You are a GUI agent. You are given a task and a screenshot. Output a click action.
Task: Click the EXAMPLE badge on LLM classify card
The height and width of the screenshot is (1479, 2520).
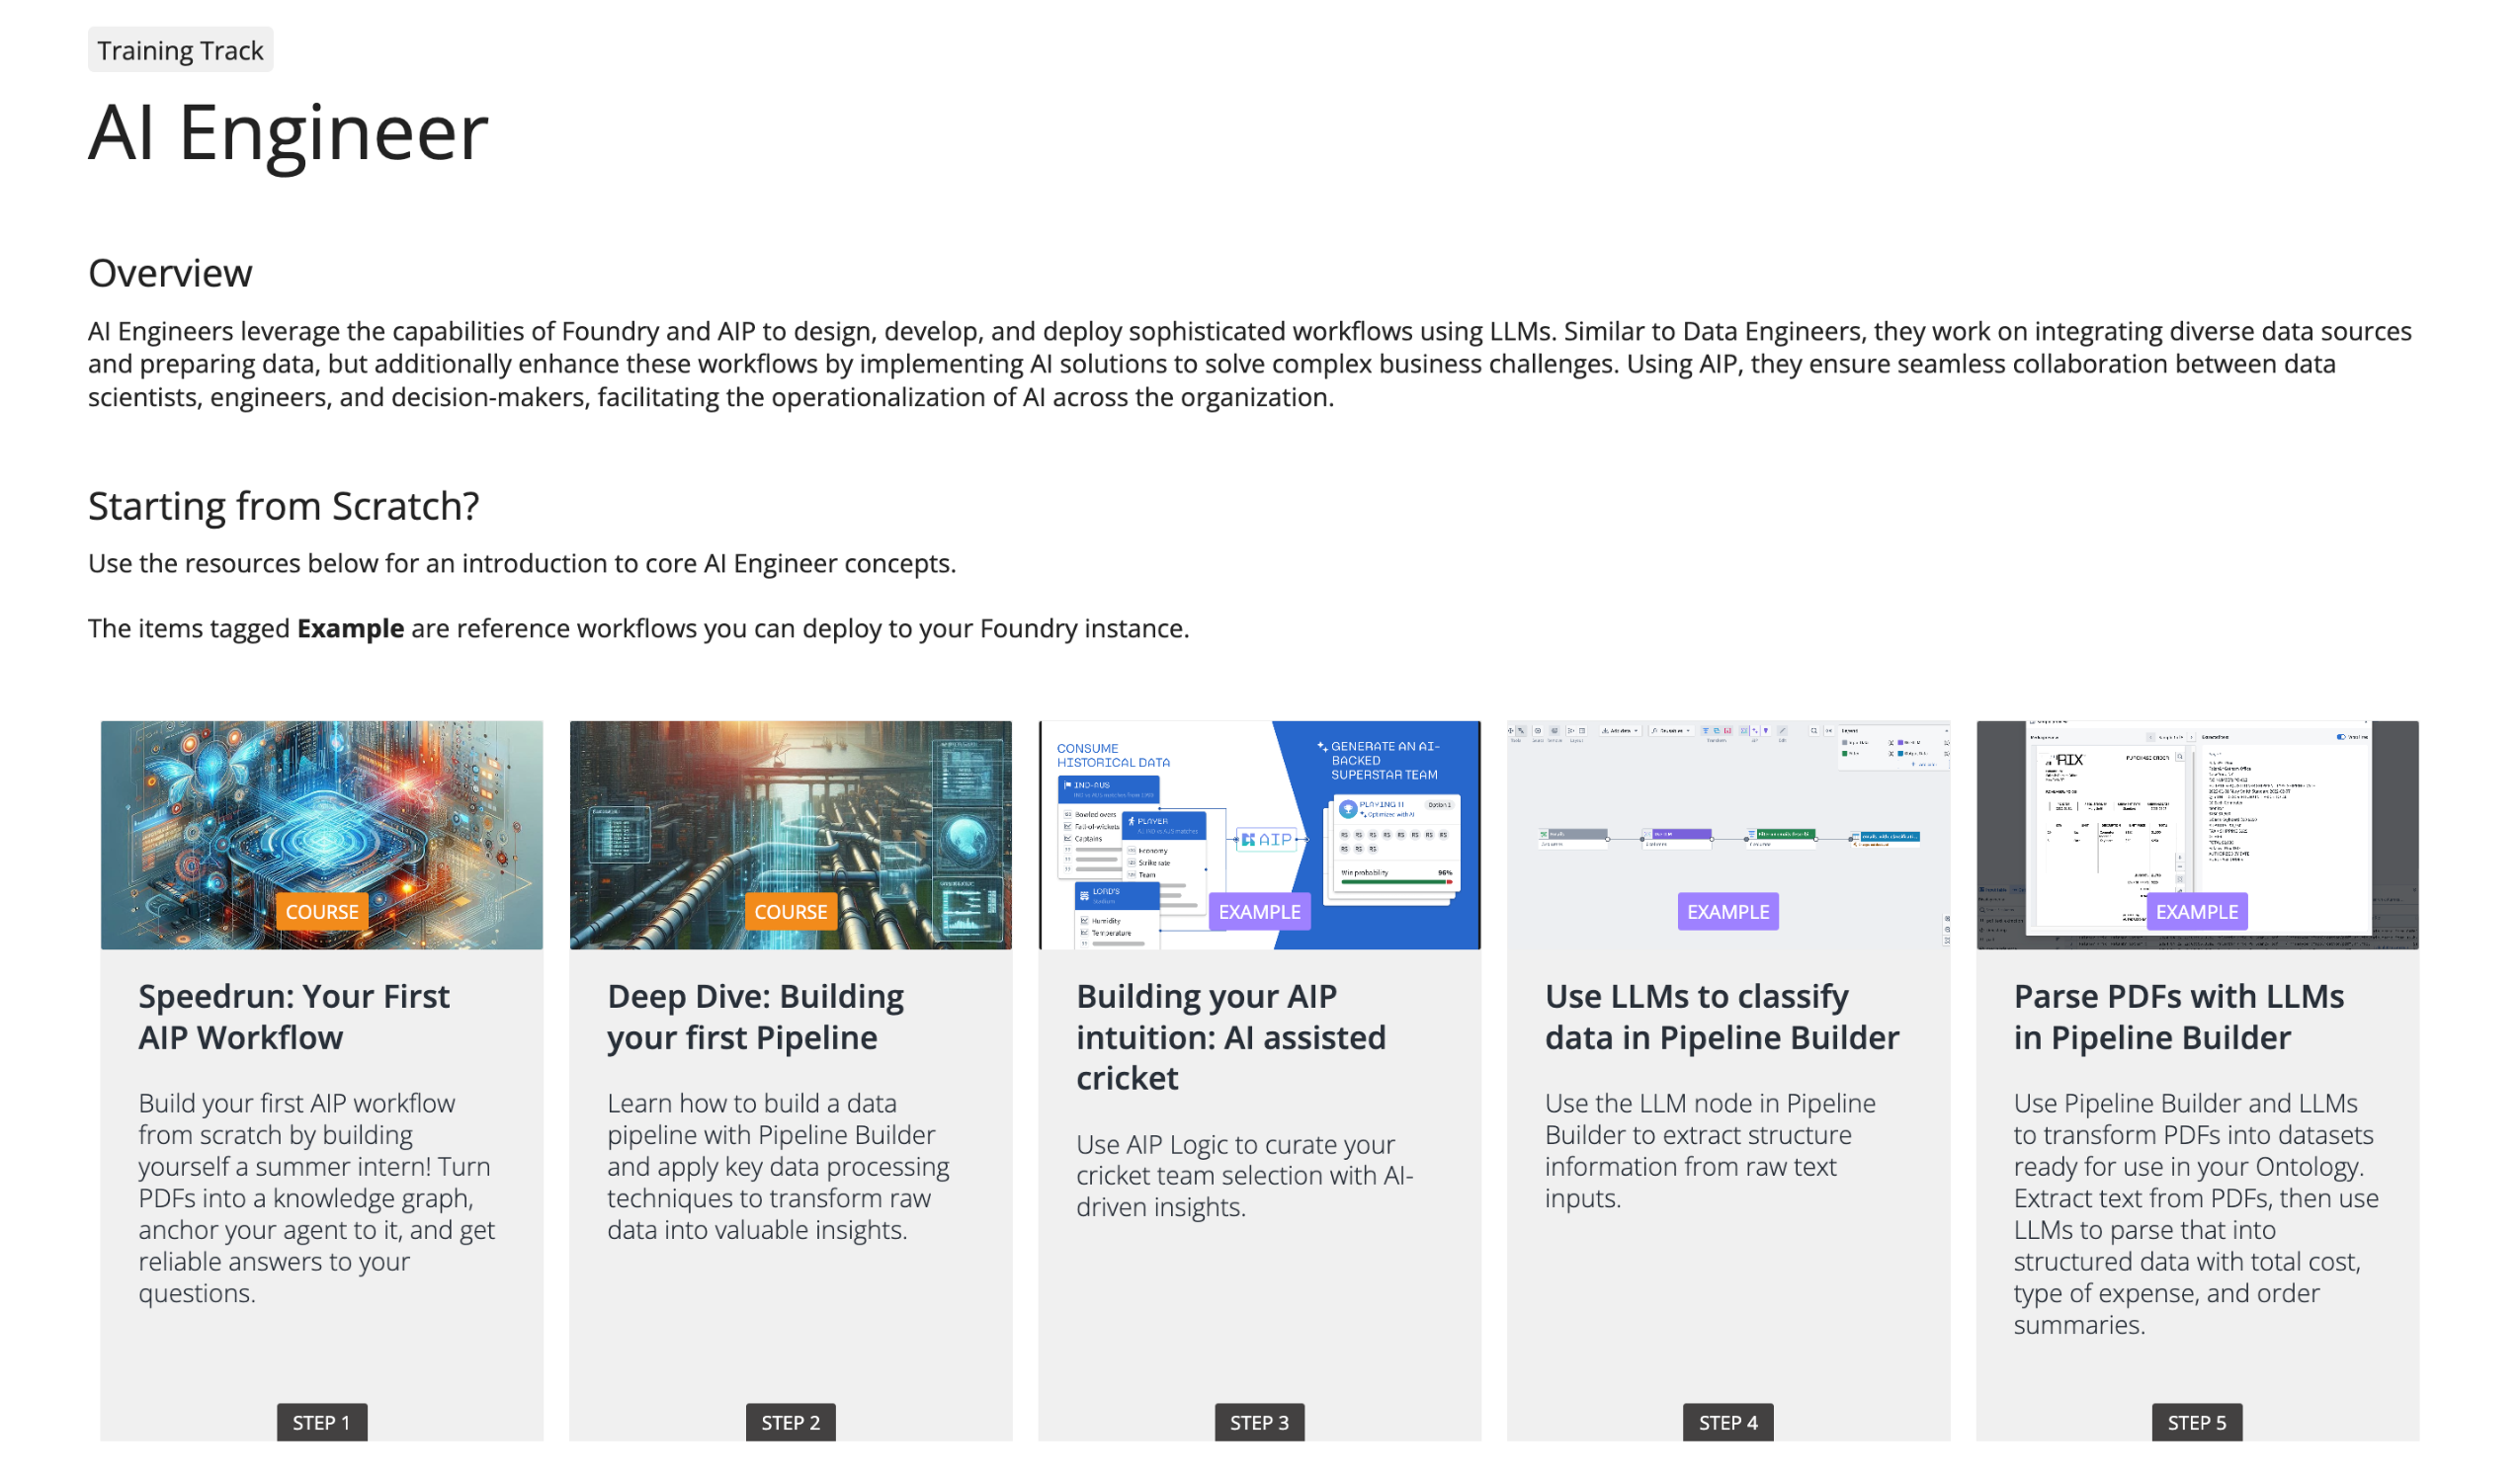[x=1727, y=910]
